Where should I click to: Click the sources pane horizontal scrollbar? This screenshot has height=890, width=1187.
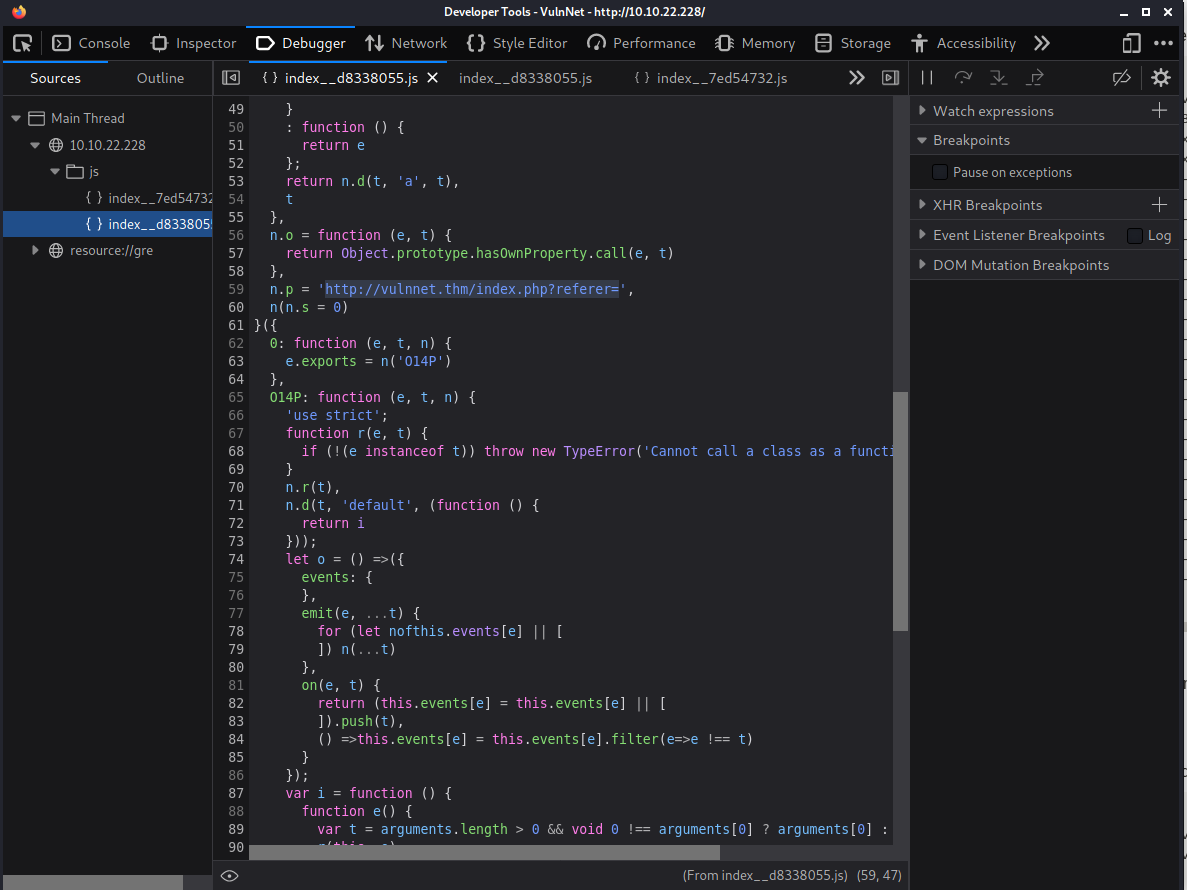pos(93,882)
